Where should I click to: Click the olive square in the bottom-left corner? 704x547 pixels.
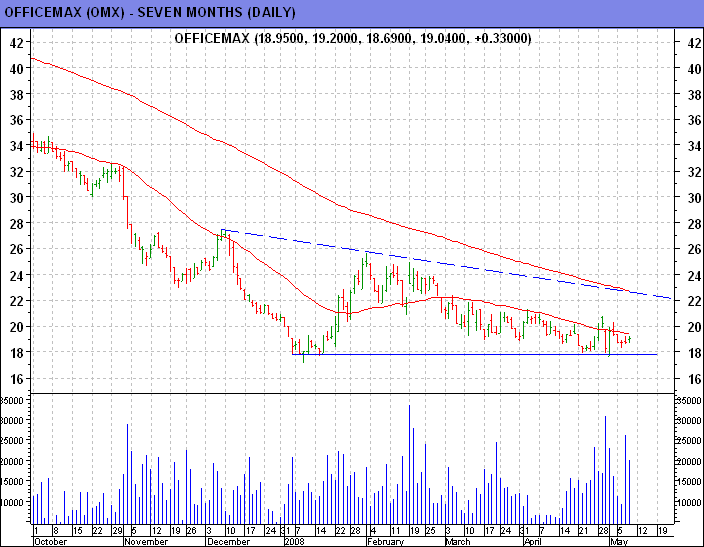pyautogui.click(x=14, y=536)
